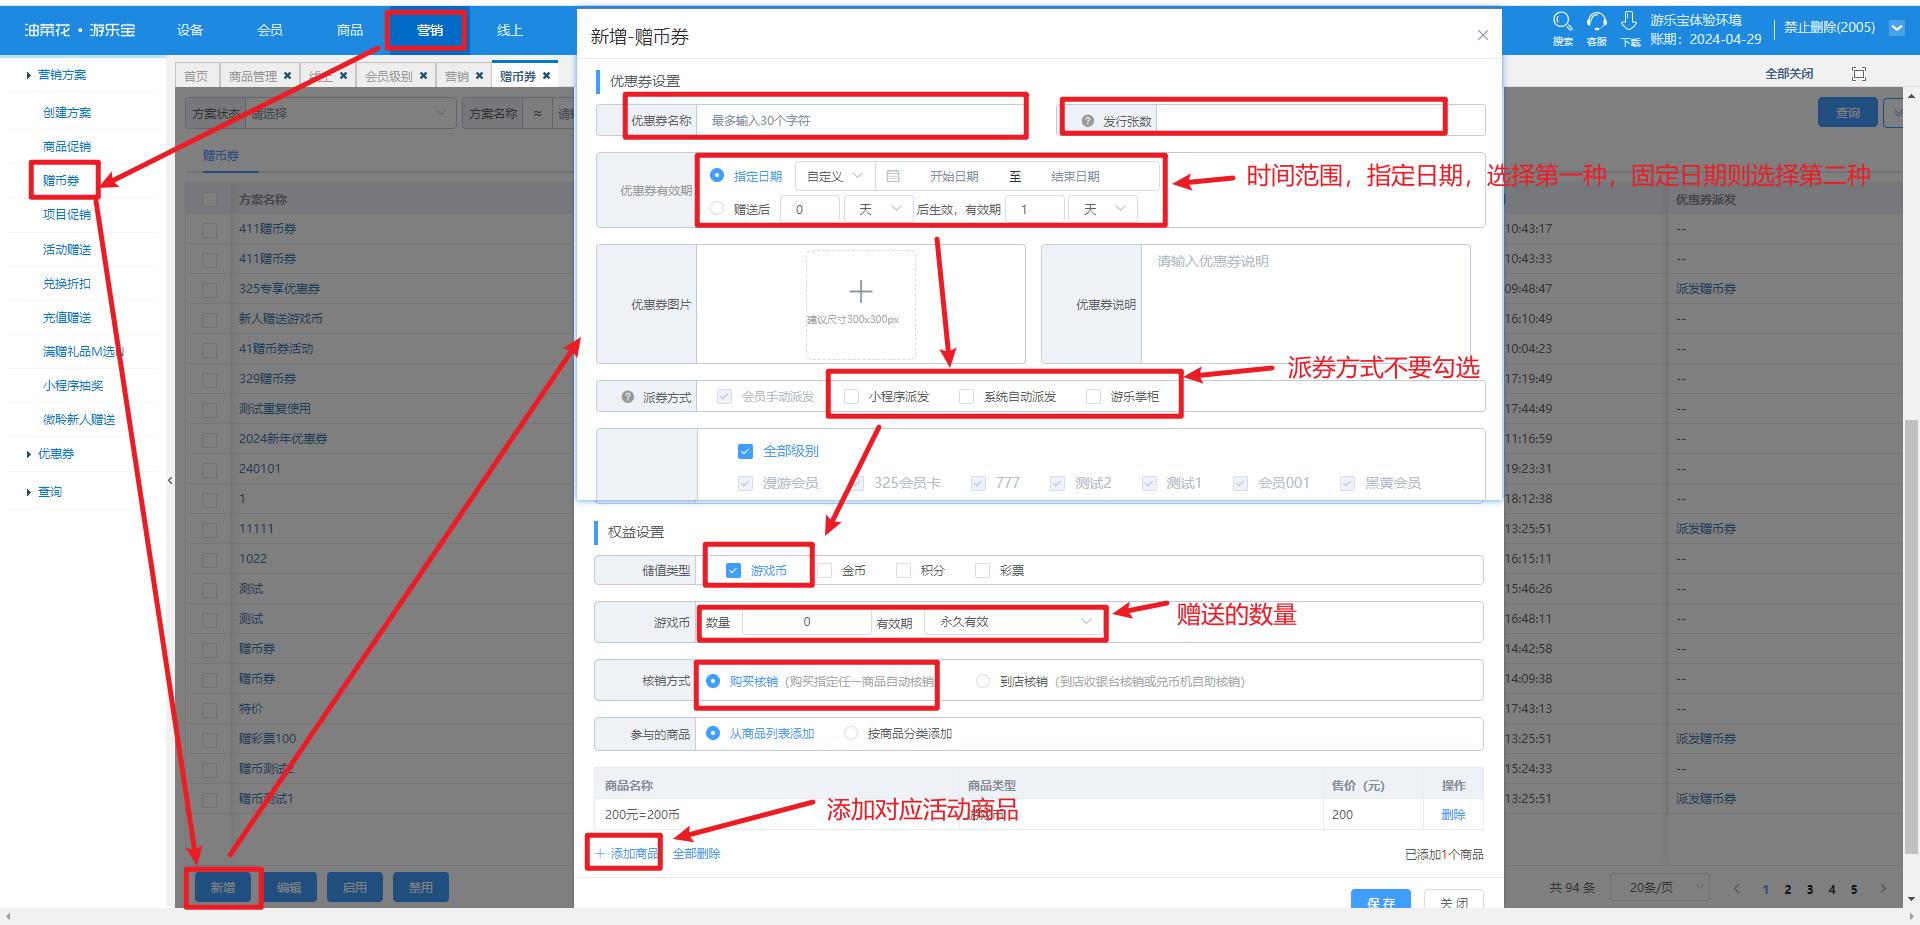Click the next page arrow in pagination
The image size is (1920, 925).
[1883, 888]
